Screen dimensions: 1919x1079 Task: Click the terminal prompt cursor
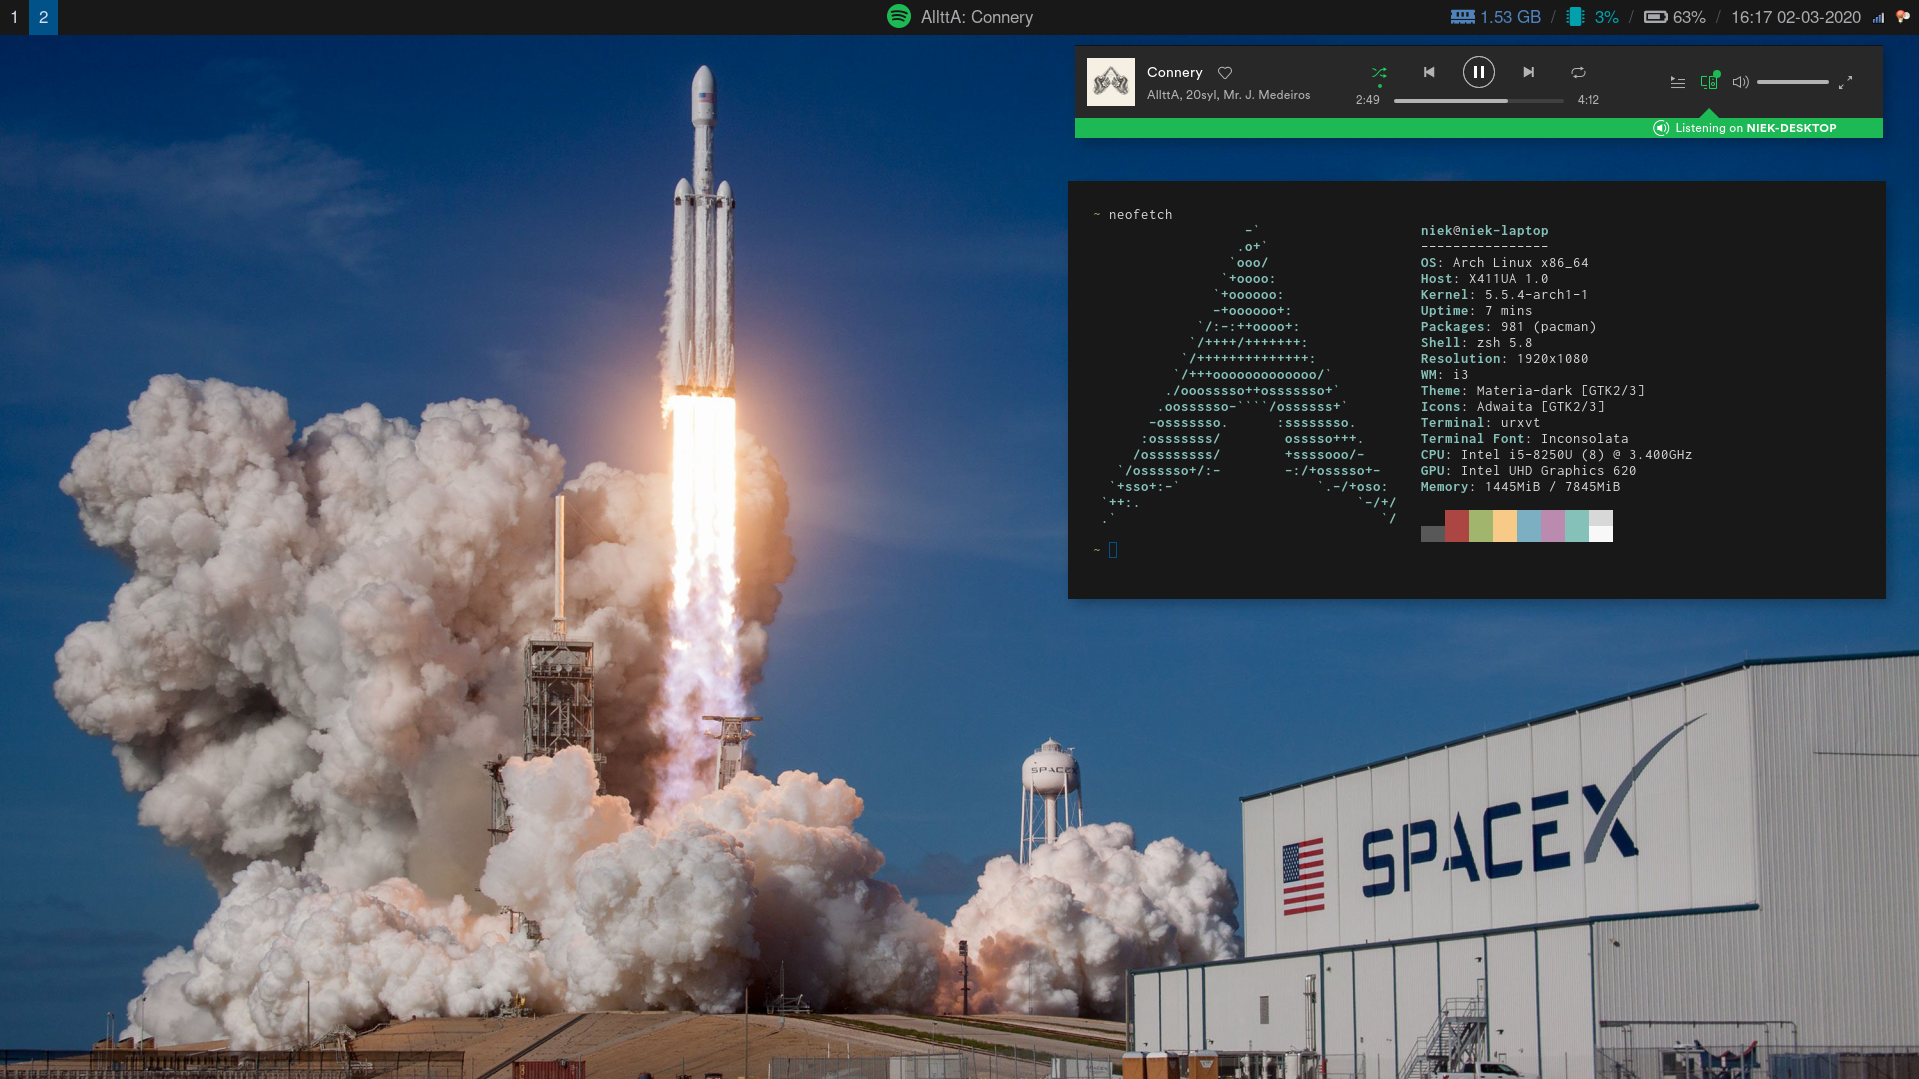(1113, 550)
